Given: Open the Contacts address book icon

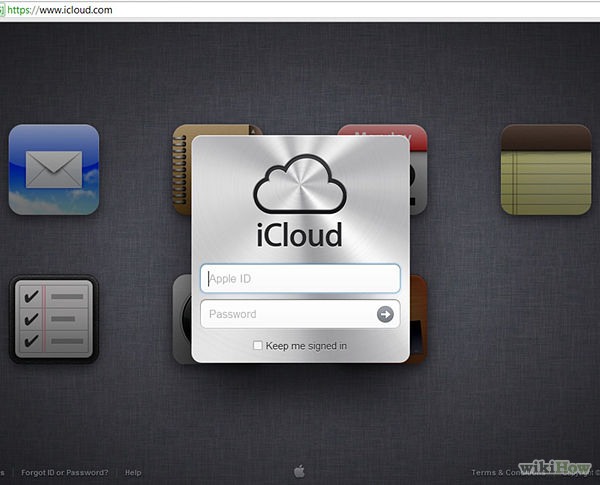Looking at the screenshot, I should (181, 169).
